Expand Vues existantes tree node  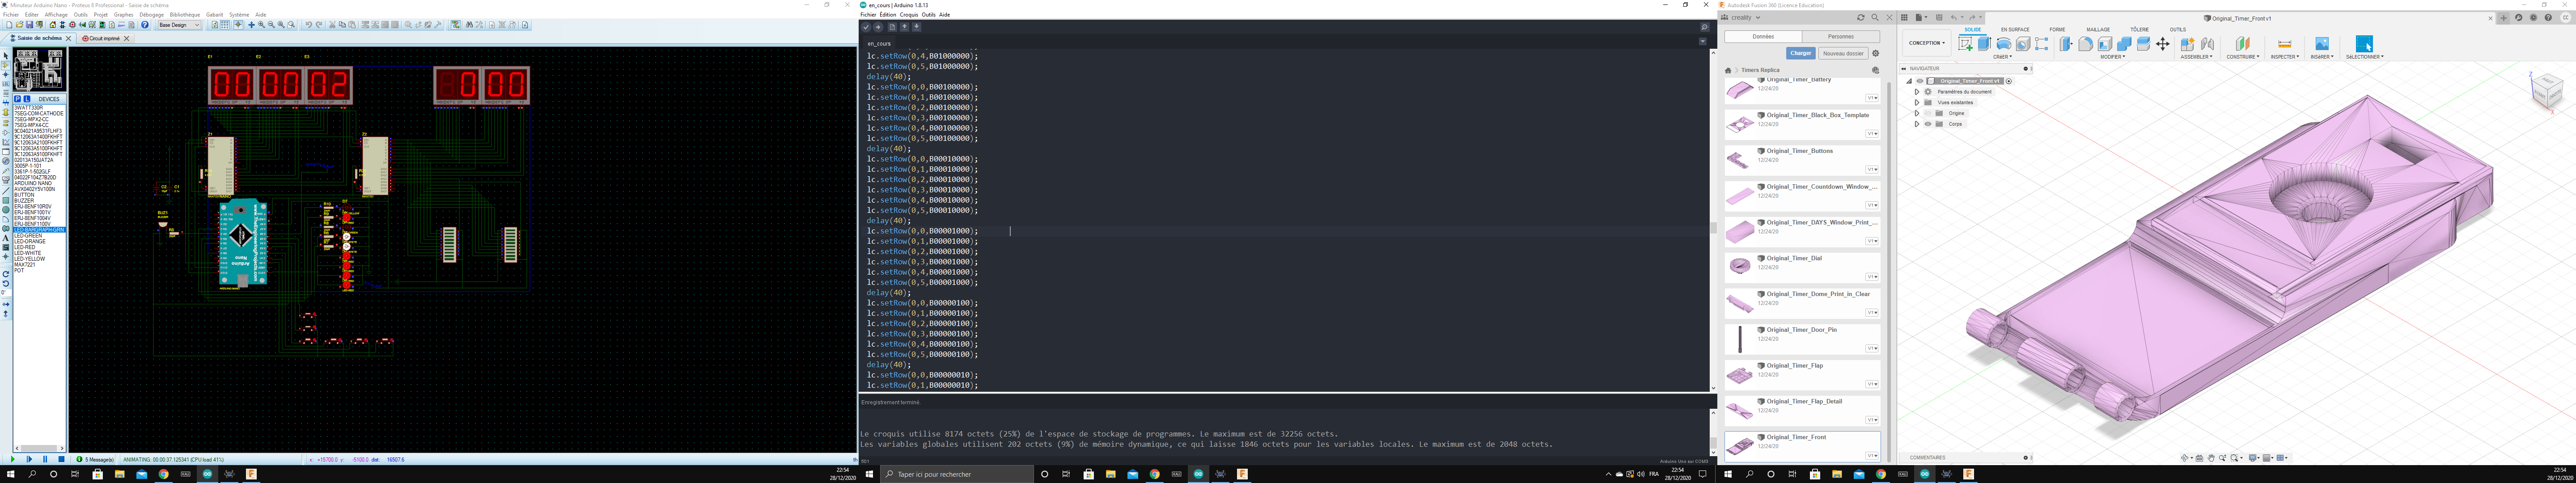pyautogui.click(x=1917, y=103)
